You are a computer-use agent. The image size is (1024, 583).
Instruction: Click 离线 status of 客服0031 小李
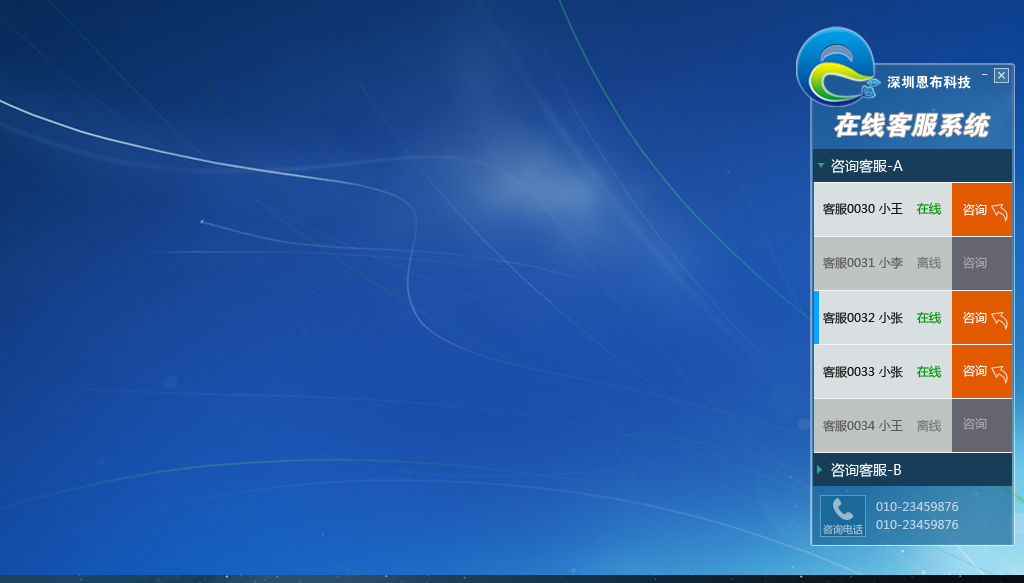[x=929, y=263]
